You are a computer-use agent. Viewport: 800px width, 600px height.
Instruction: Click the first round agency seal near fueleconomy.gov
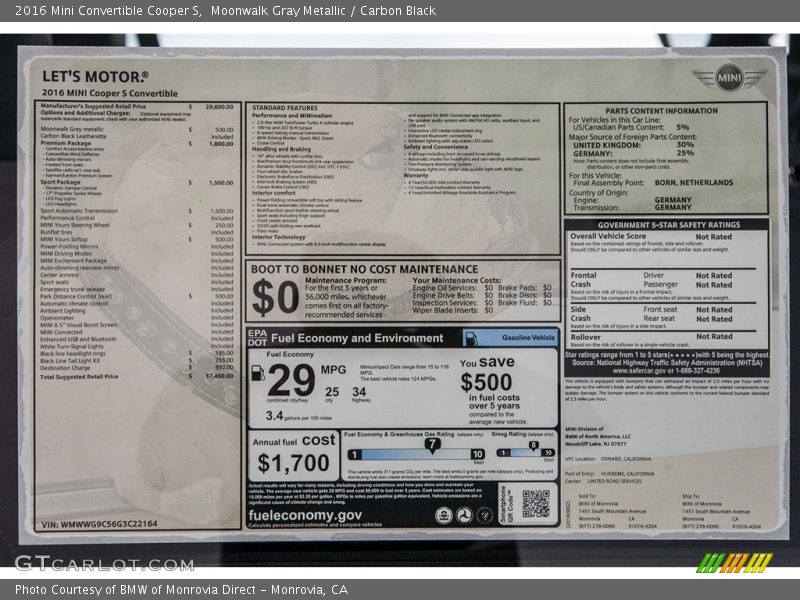pos(444,515)
